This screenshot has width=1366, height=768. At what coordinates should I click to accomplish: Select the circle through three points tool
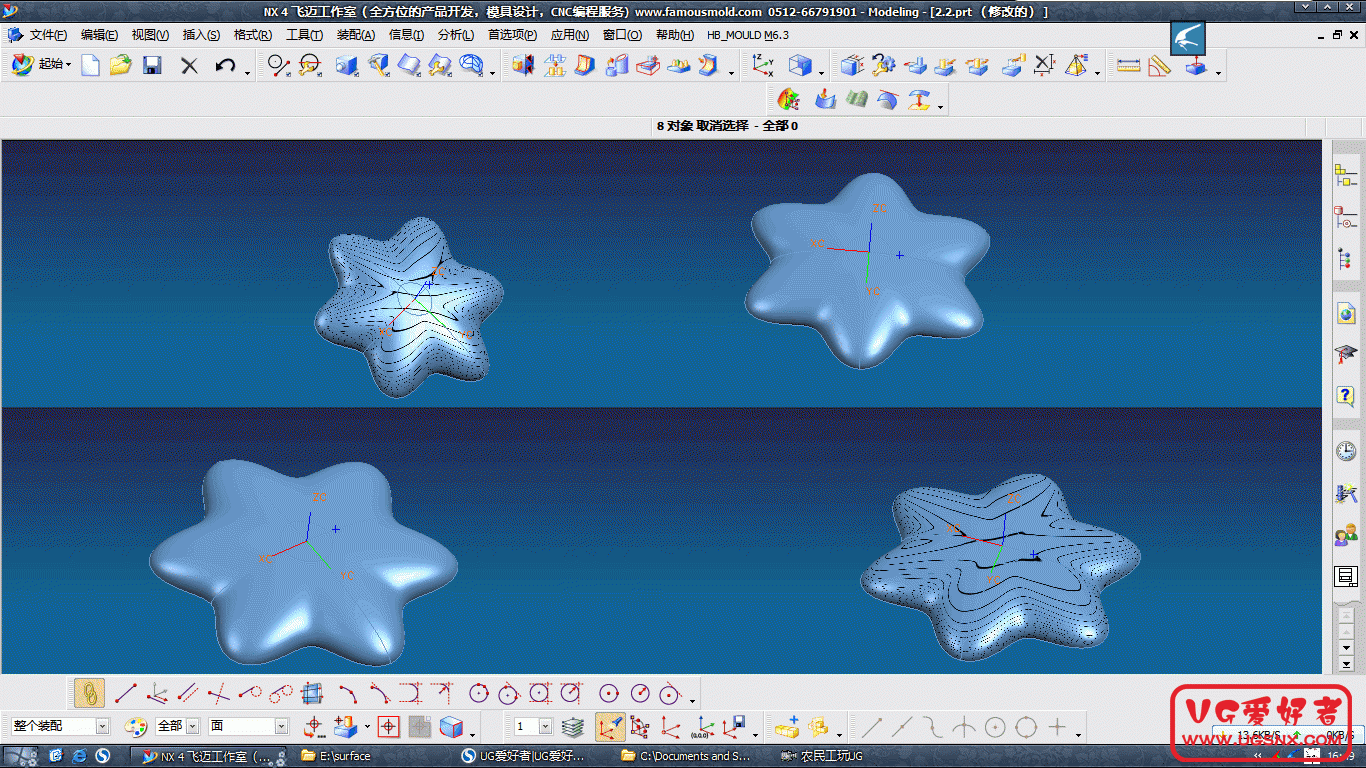point(478,692)
